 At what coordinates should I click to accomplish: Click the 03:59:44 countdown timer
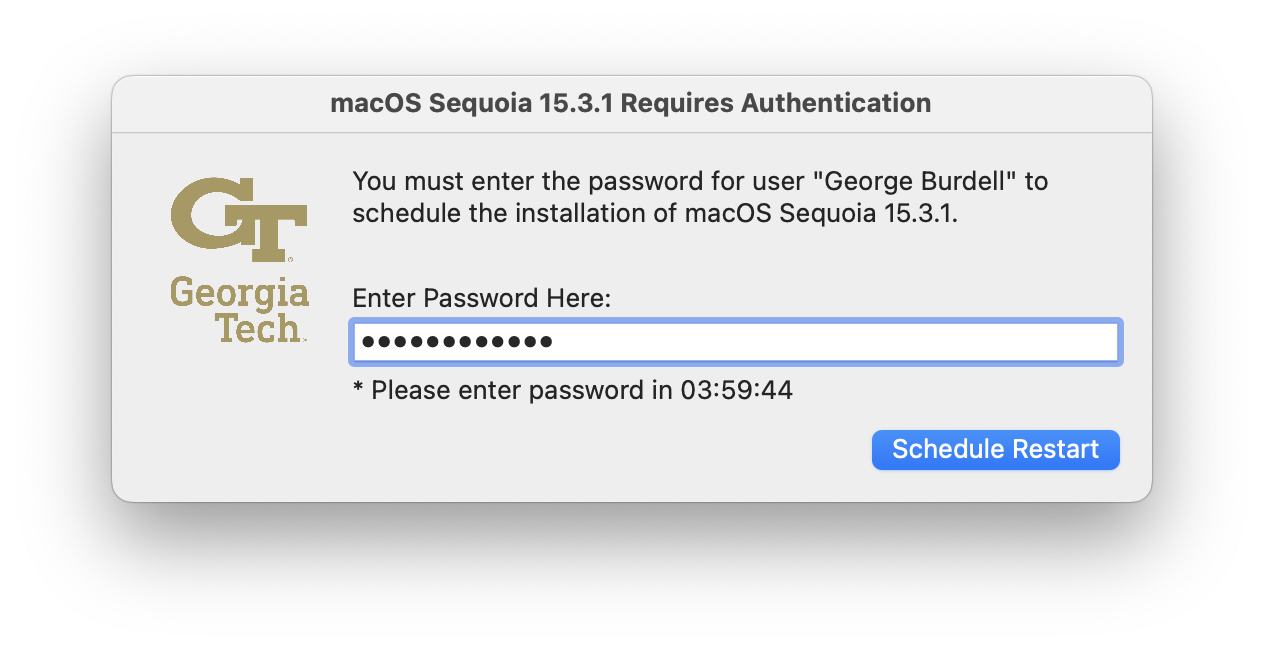(737, 390)
